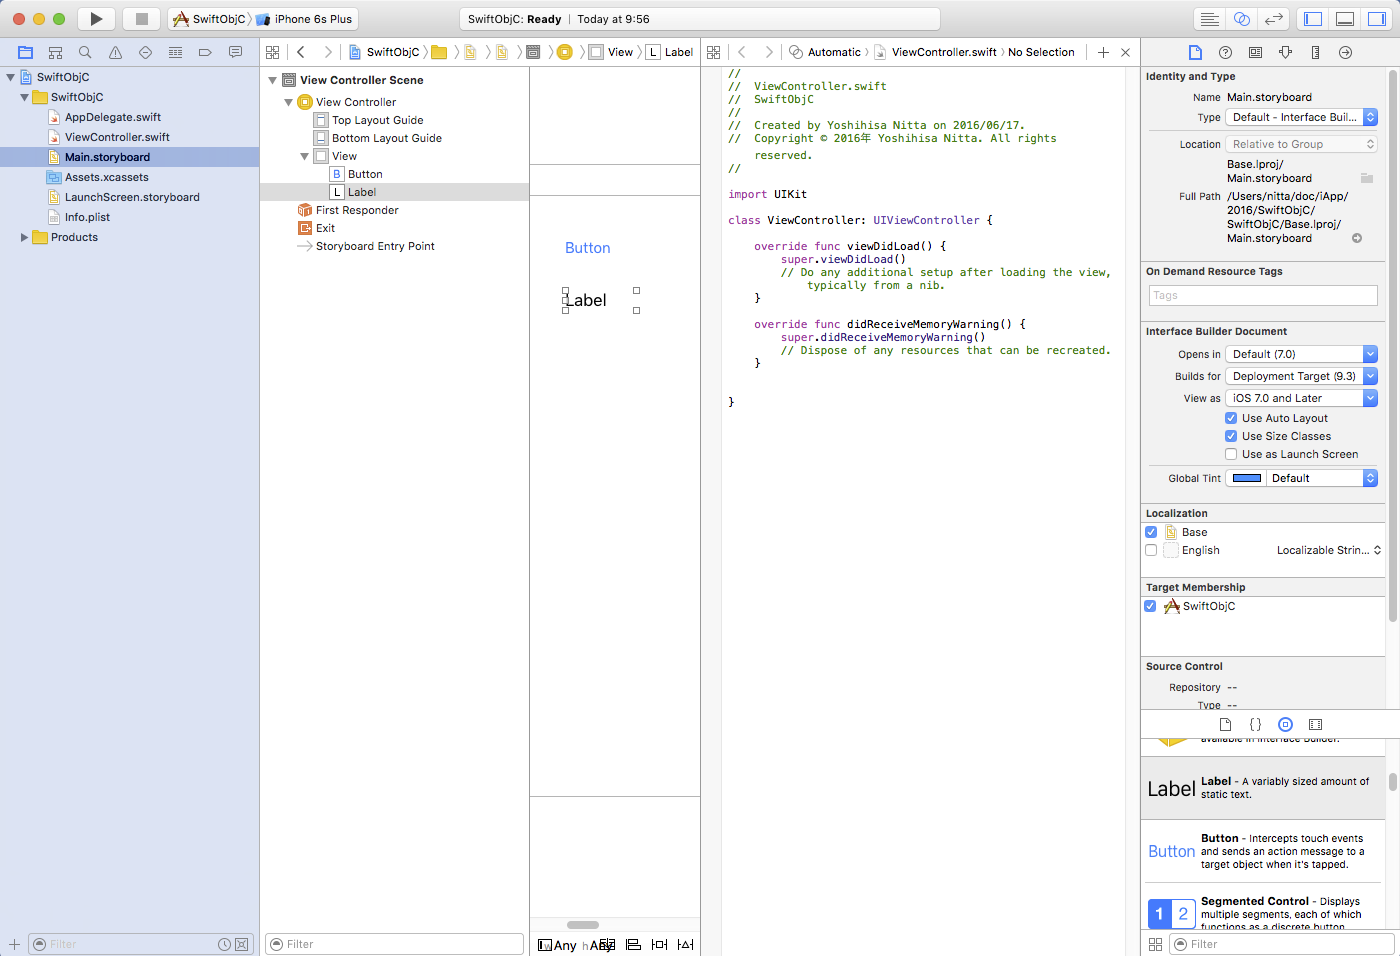Select Button in the document outline
1400x956 pixels.
pyautogui.click(x=365, y=174)
